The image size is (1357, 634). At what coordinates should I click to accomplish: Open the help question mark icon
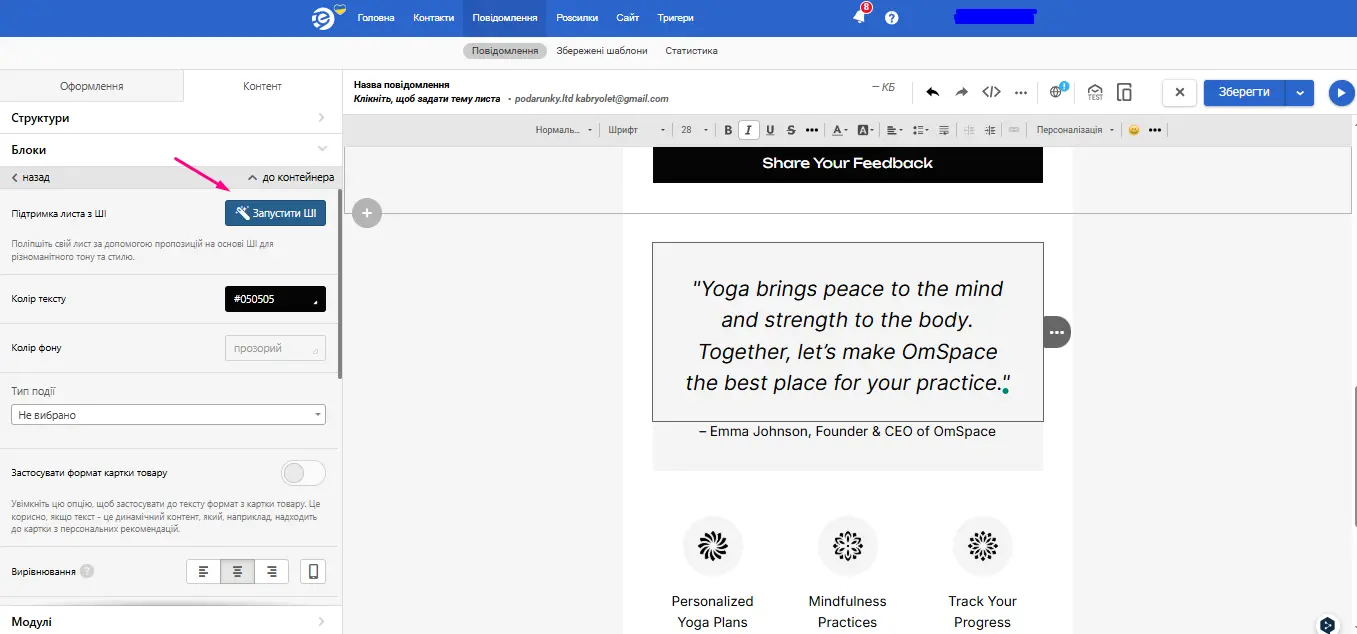coord(892,18)
